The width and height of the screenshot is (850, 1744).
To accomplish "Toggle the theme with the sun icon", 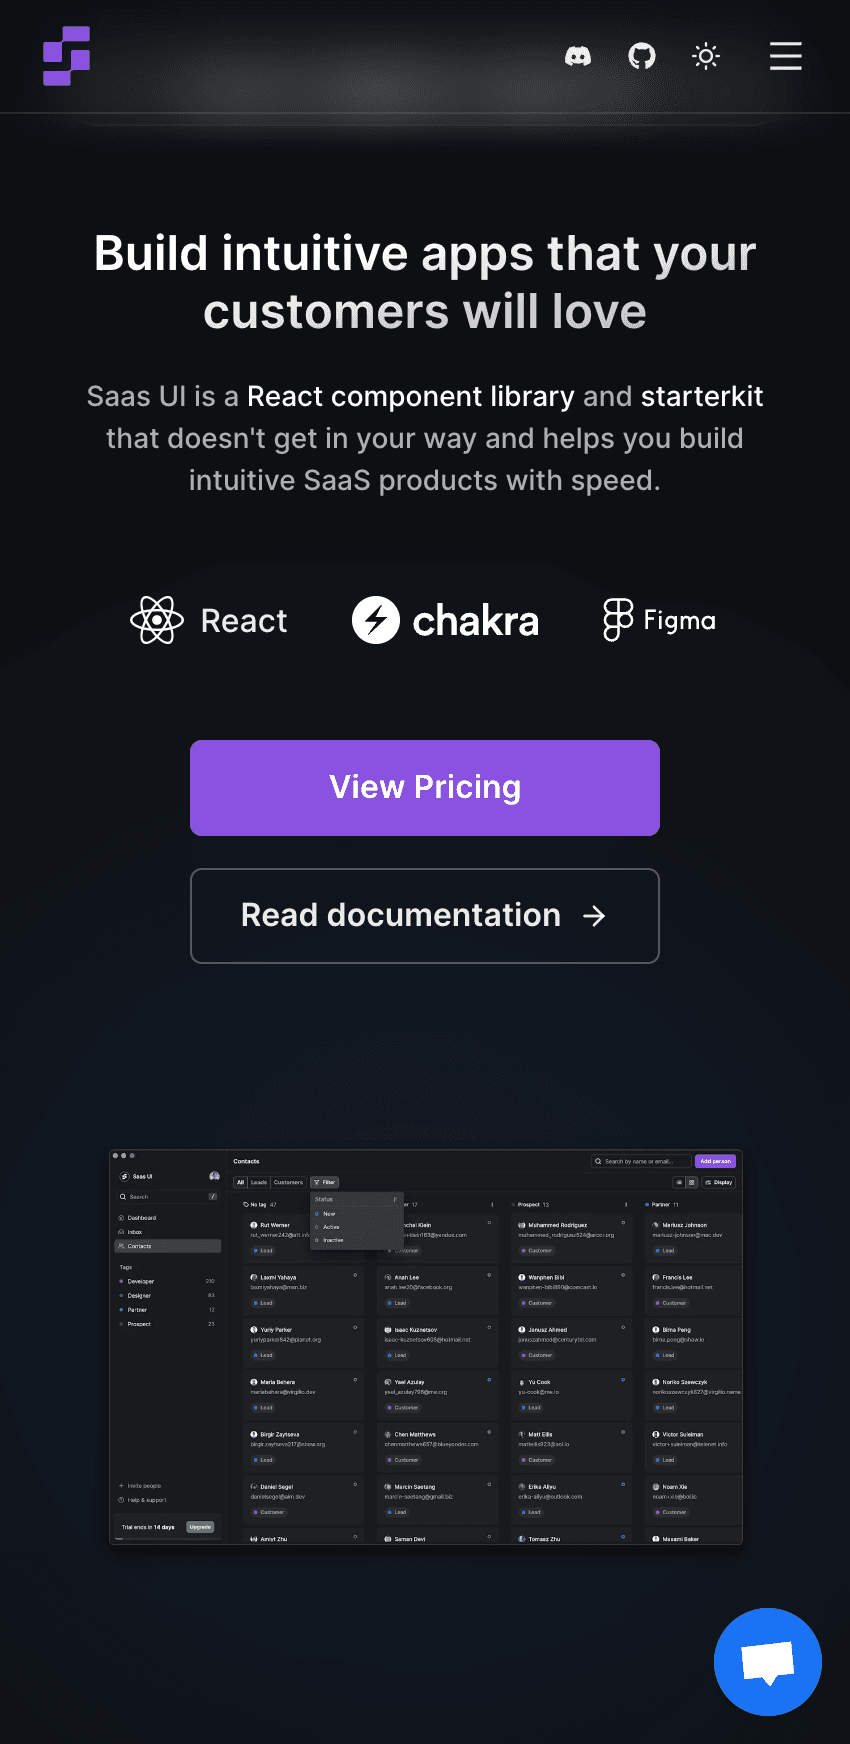I will pyautogui.click(x=706, y=56).
